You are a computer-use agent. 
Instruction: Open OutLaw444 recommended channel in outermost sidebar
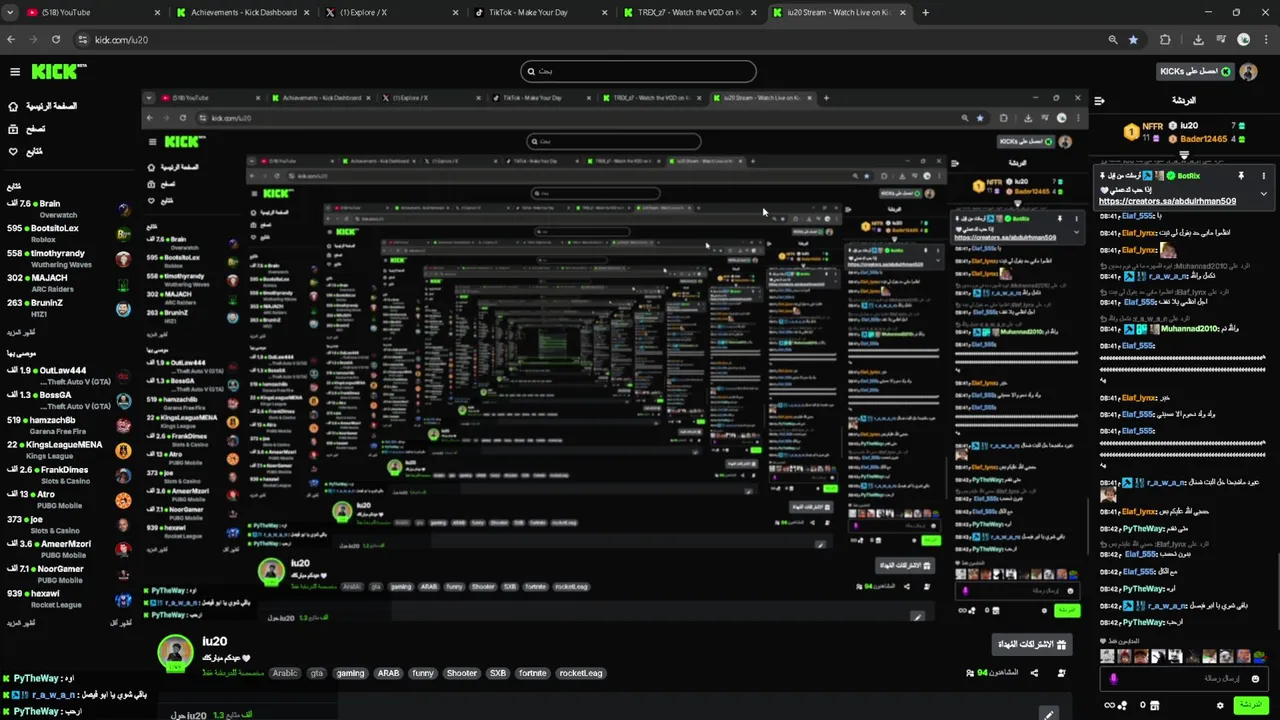pos(68,376)
